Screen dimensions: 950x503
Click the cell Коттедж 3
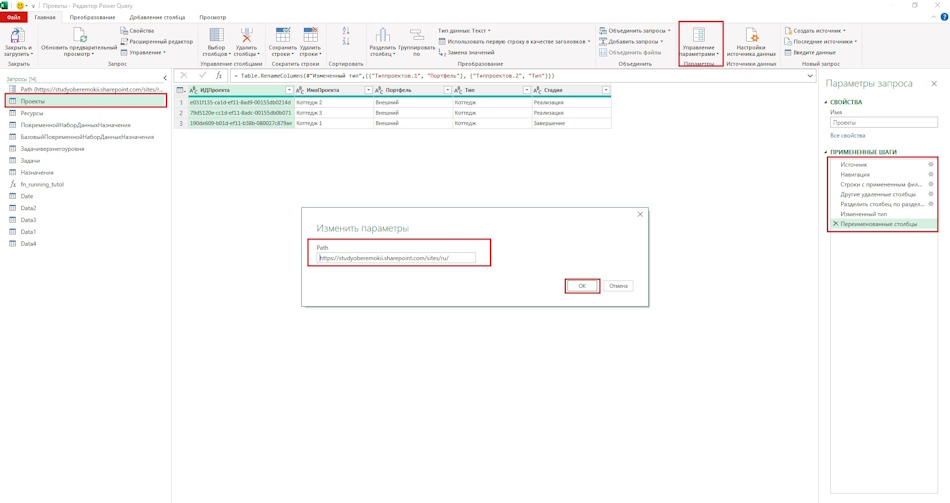(334, 113)
